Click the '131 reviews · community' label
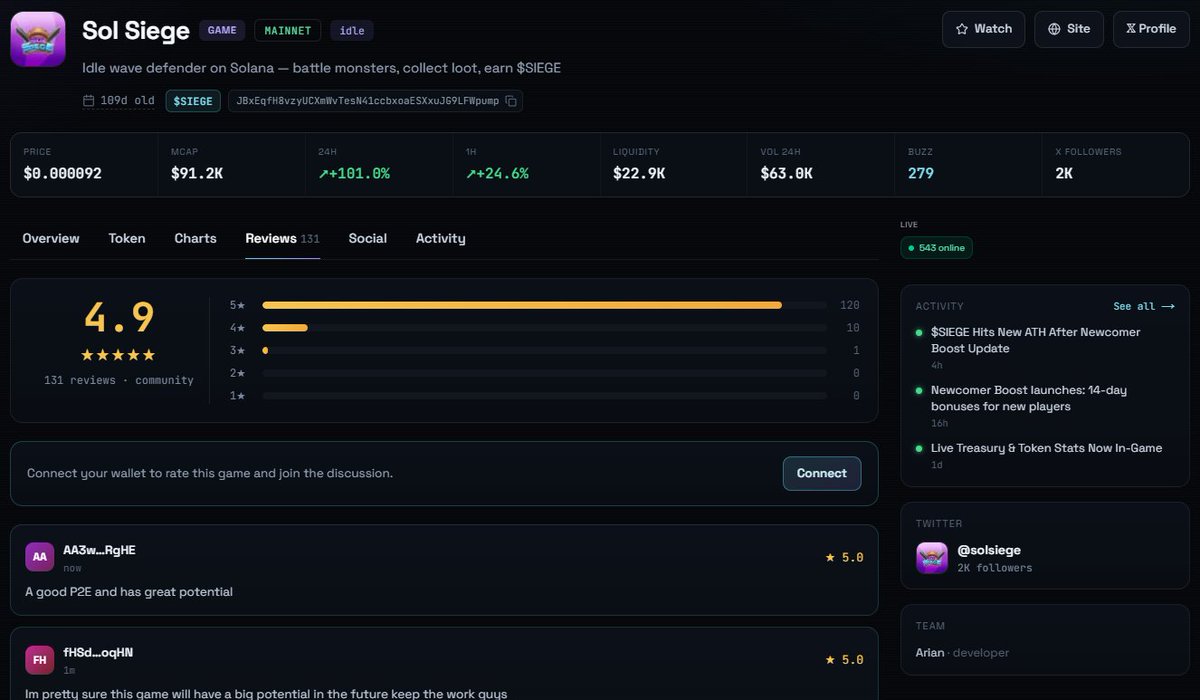 pos(119,380)
